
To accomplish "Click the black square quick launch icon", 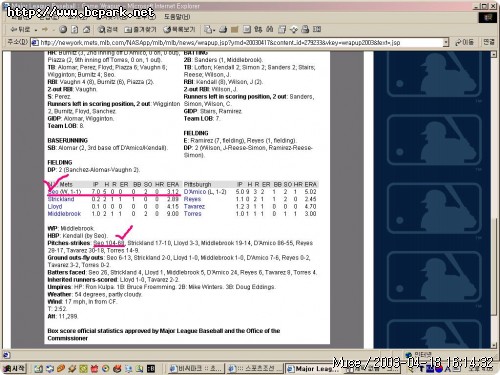I will [x=151, y=369].
